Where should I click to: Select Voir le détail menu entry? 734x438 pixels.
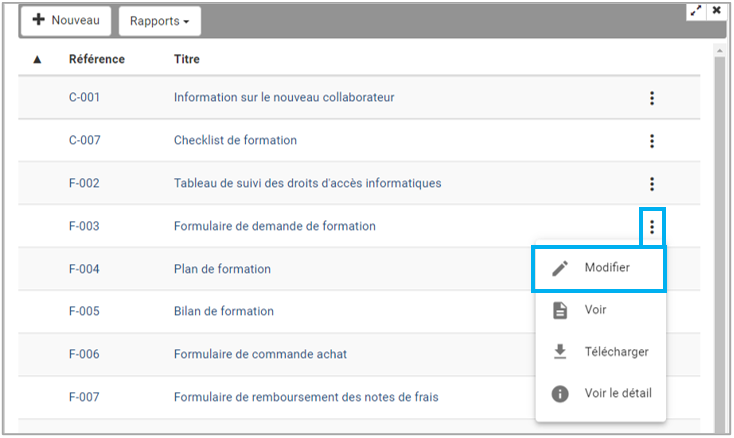point(617,394)
